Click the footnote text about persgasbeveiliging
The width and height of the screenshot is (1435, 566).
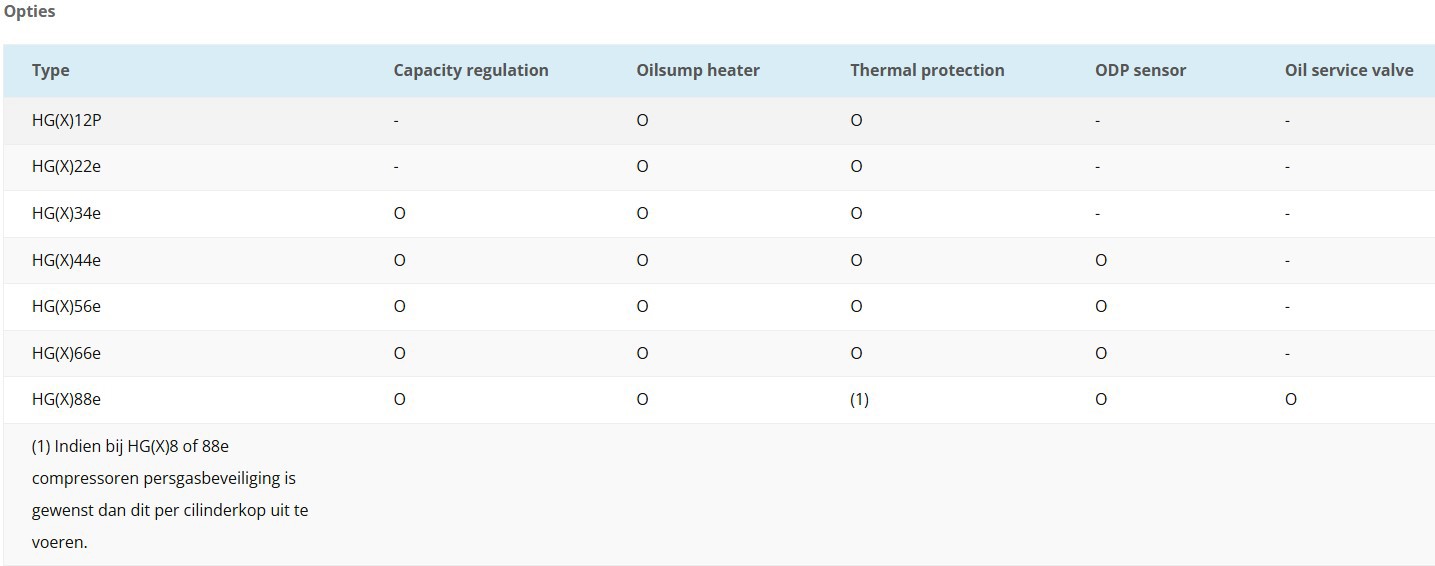tap(170, 494)
